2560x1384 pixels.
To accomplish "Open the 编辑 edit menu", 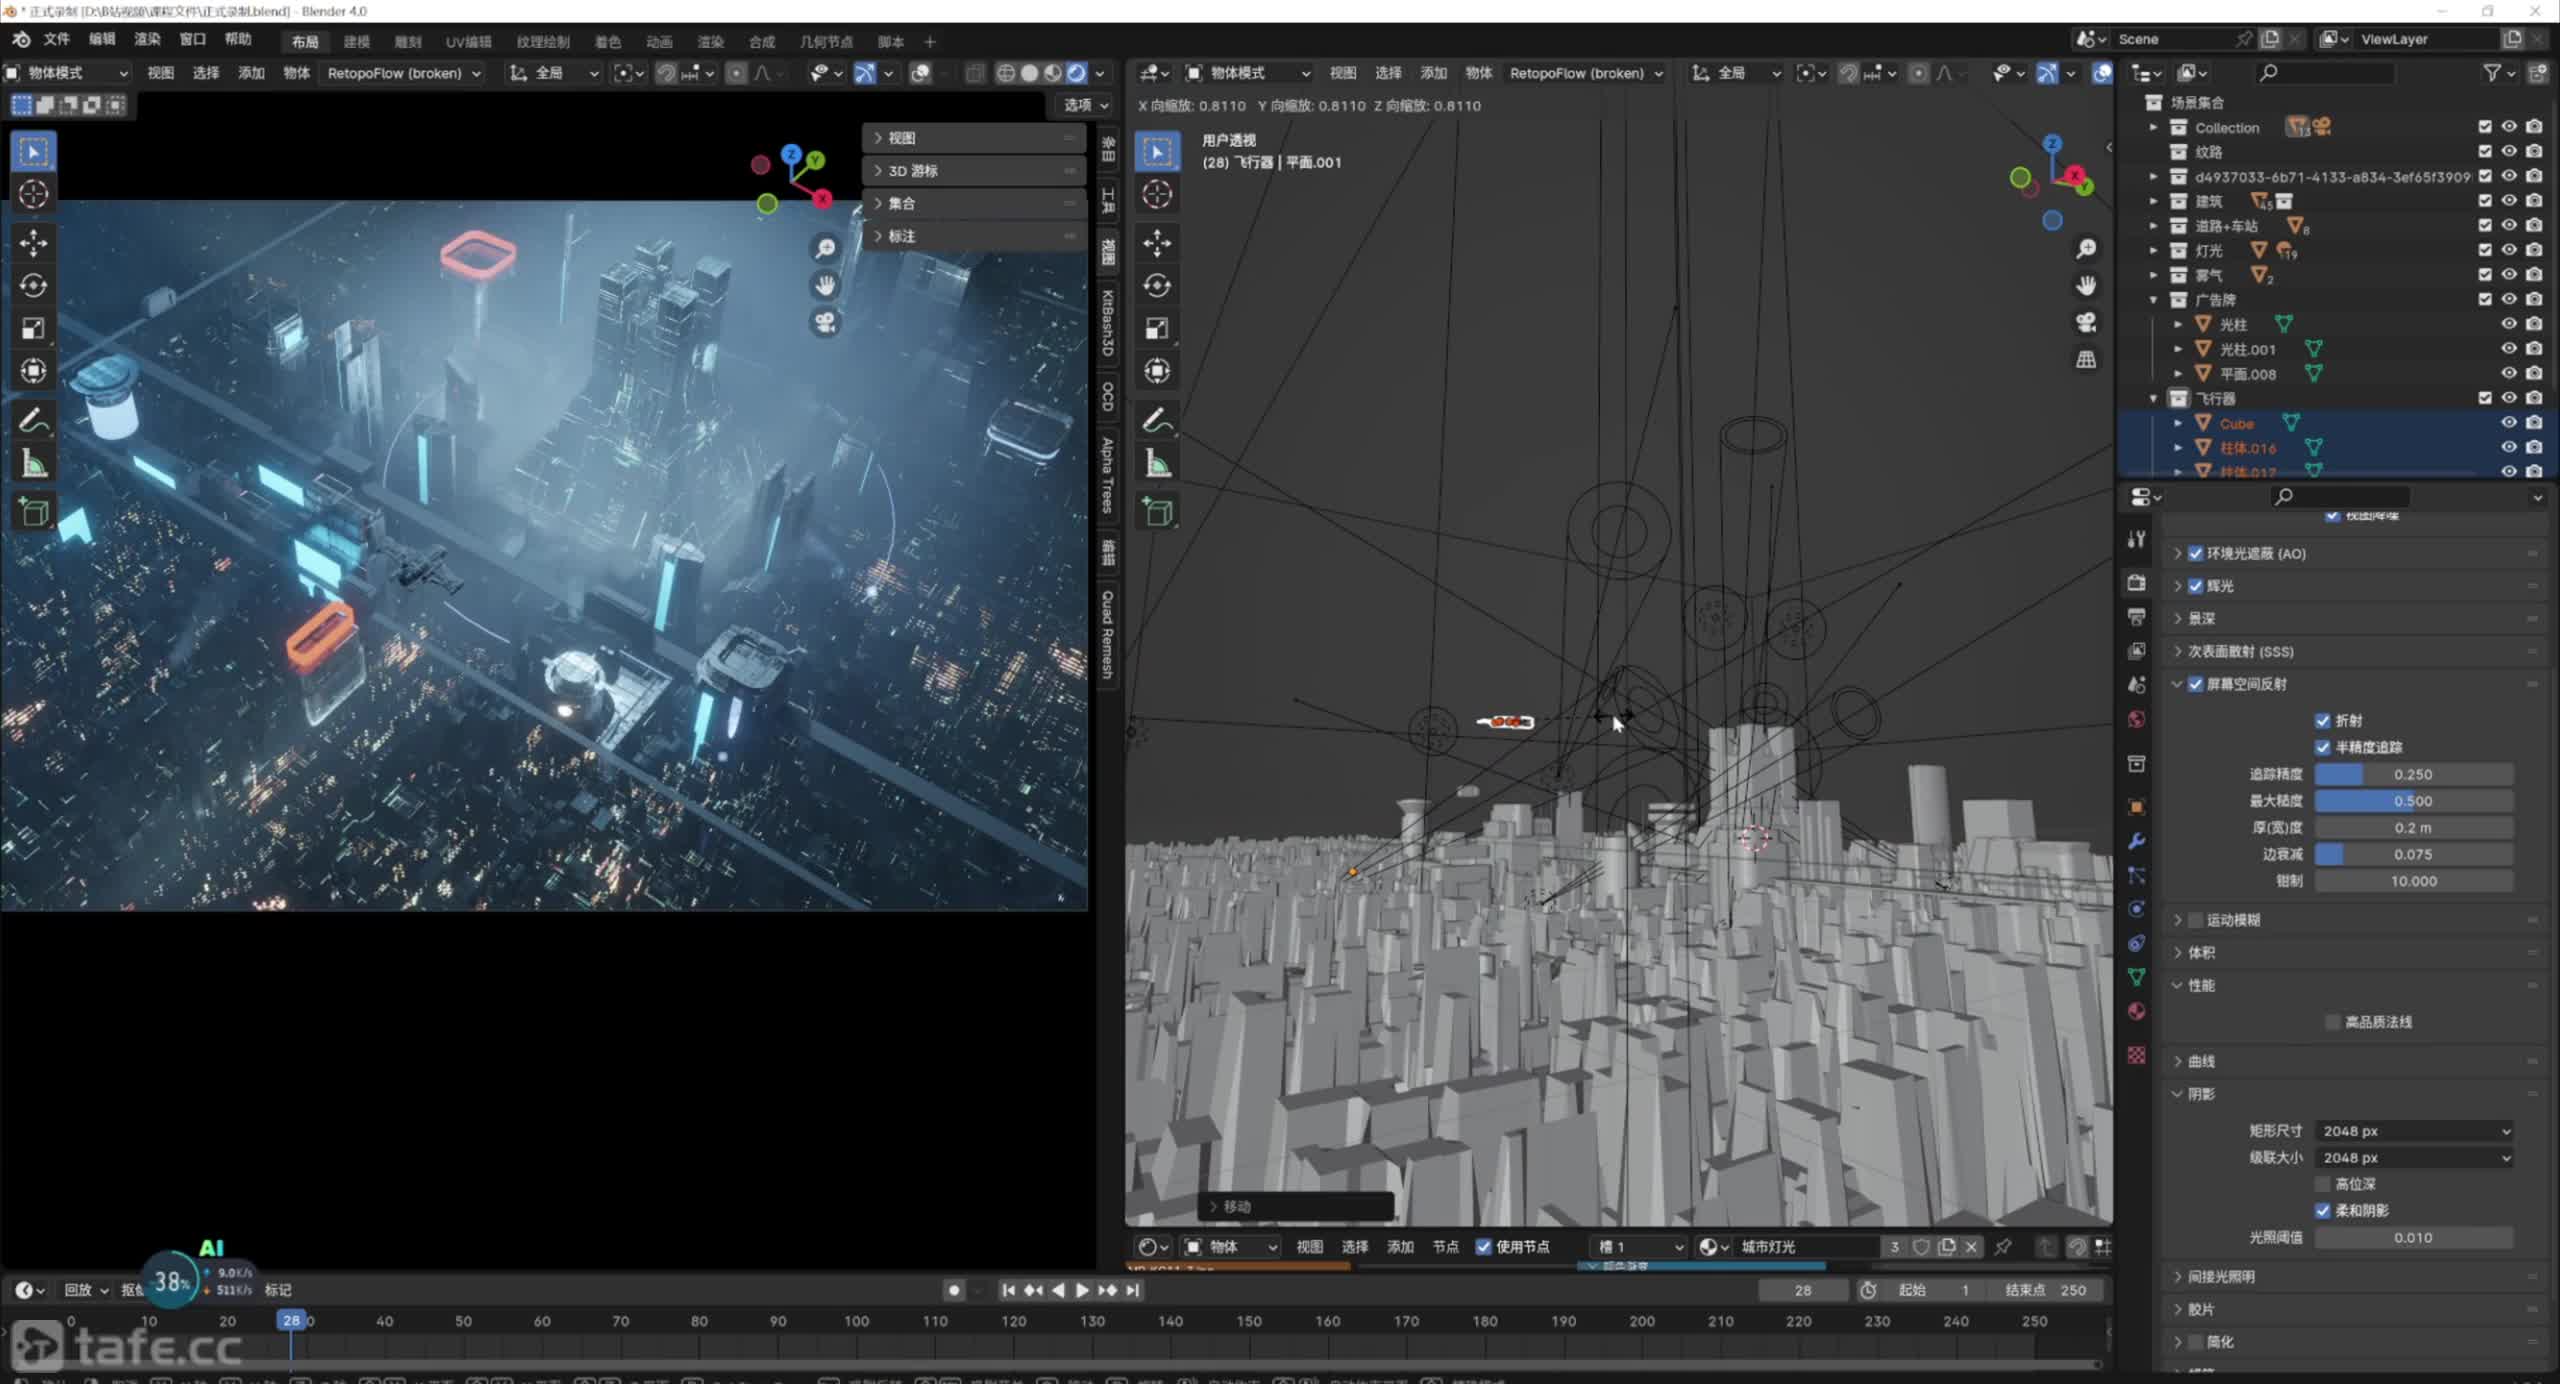I will pos(102,40).
